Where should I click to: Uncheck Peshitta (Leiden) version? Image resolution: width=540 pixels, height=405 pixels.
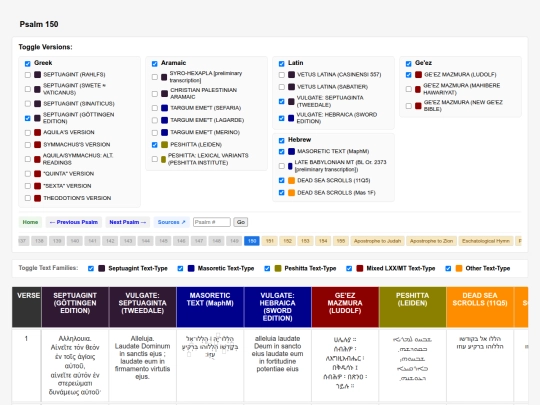pos(155,145)
